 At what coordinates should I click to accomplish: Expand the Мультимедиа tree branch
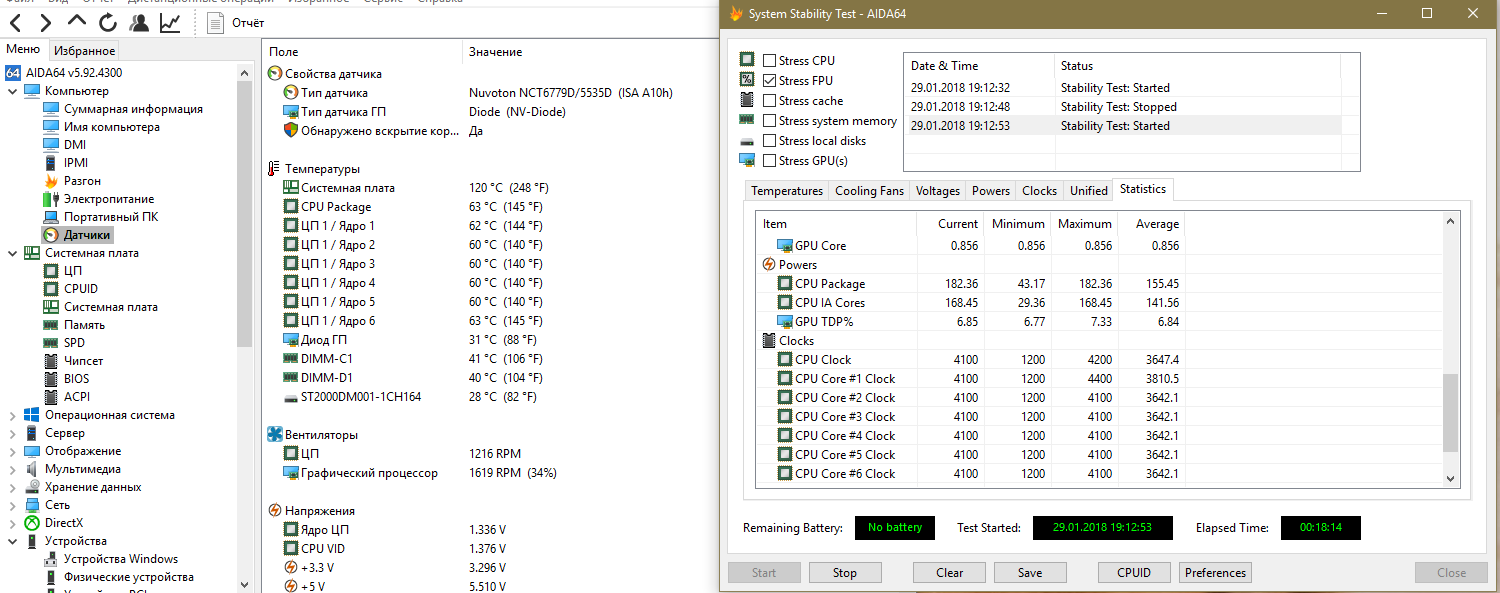[x=12, y=469]
